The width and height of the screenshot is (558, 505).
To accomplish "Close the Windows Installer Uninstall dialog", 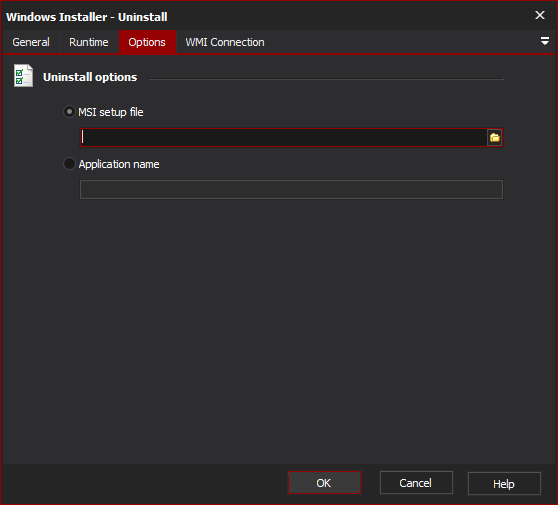I will coord(539,15).
